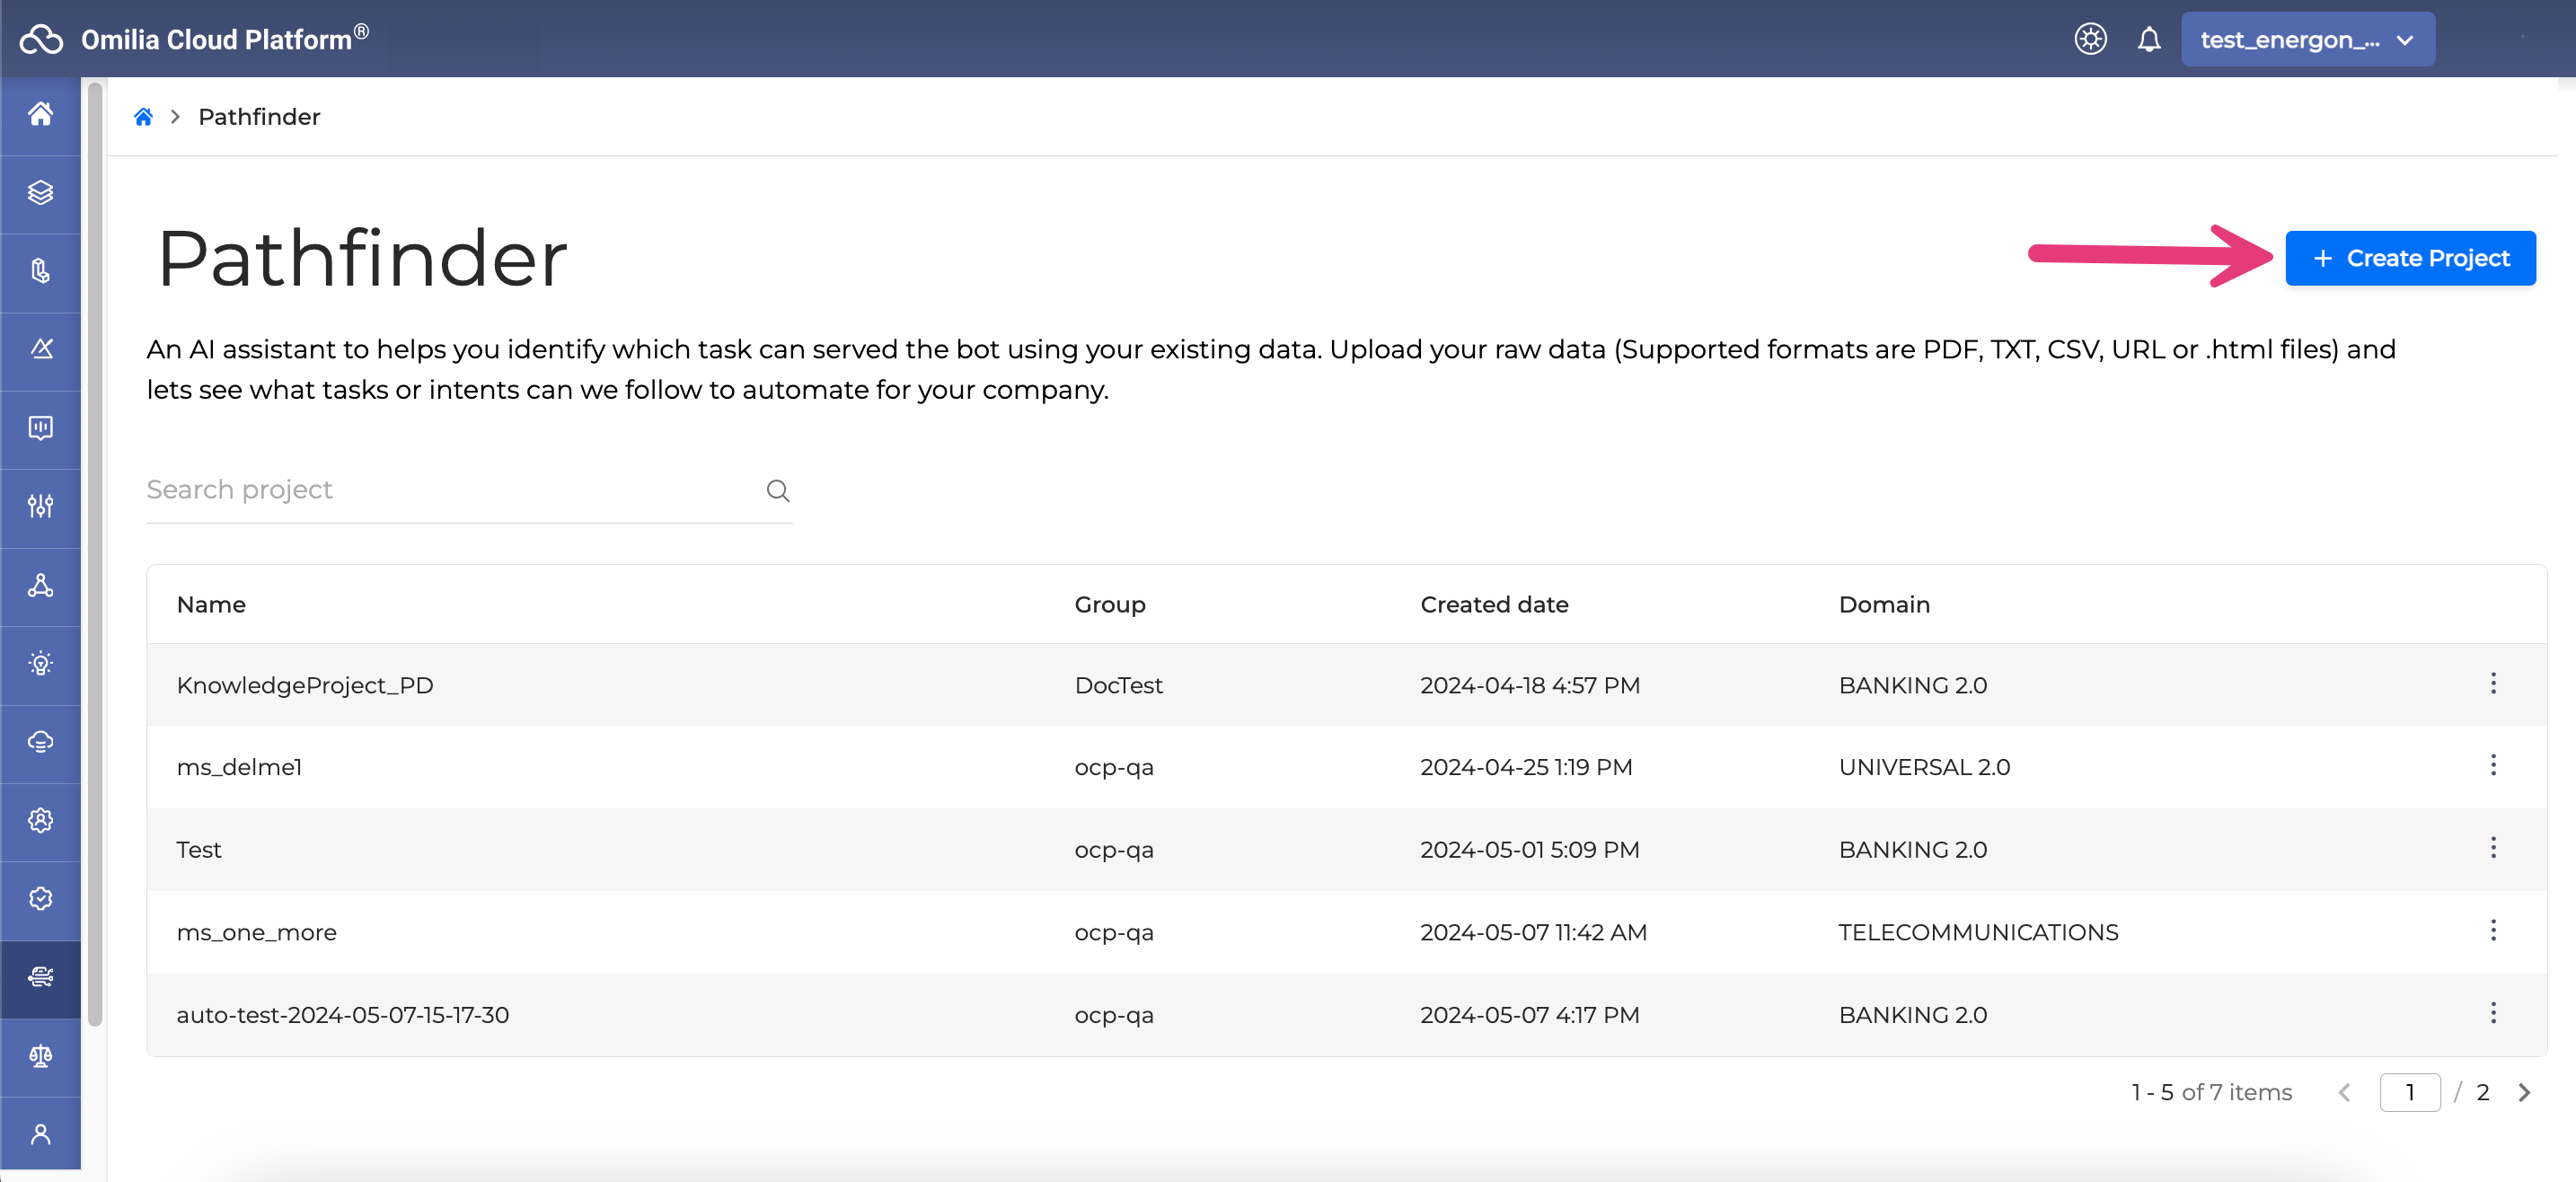Viewport: 2576px width, 1182px height.
Task: Click the Omilia cloud logo
Action: pyautogui.click(x=41, y=39)
